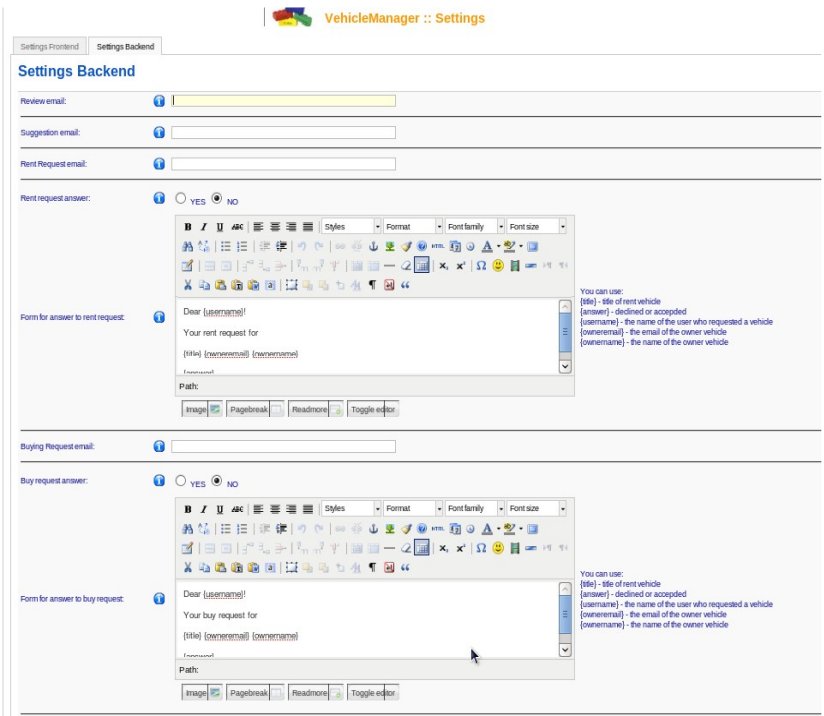Open HTML source editor in rent request editor
This screenshot has width=824, height=716.
(x=438, y=246)
